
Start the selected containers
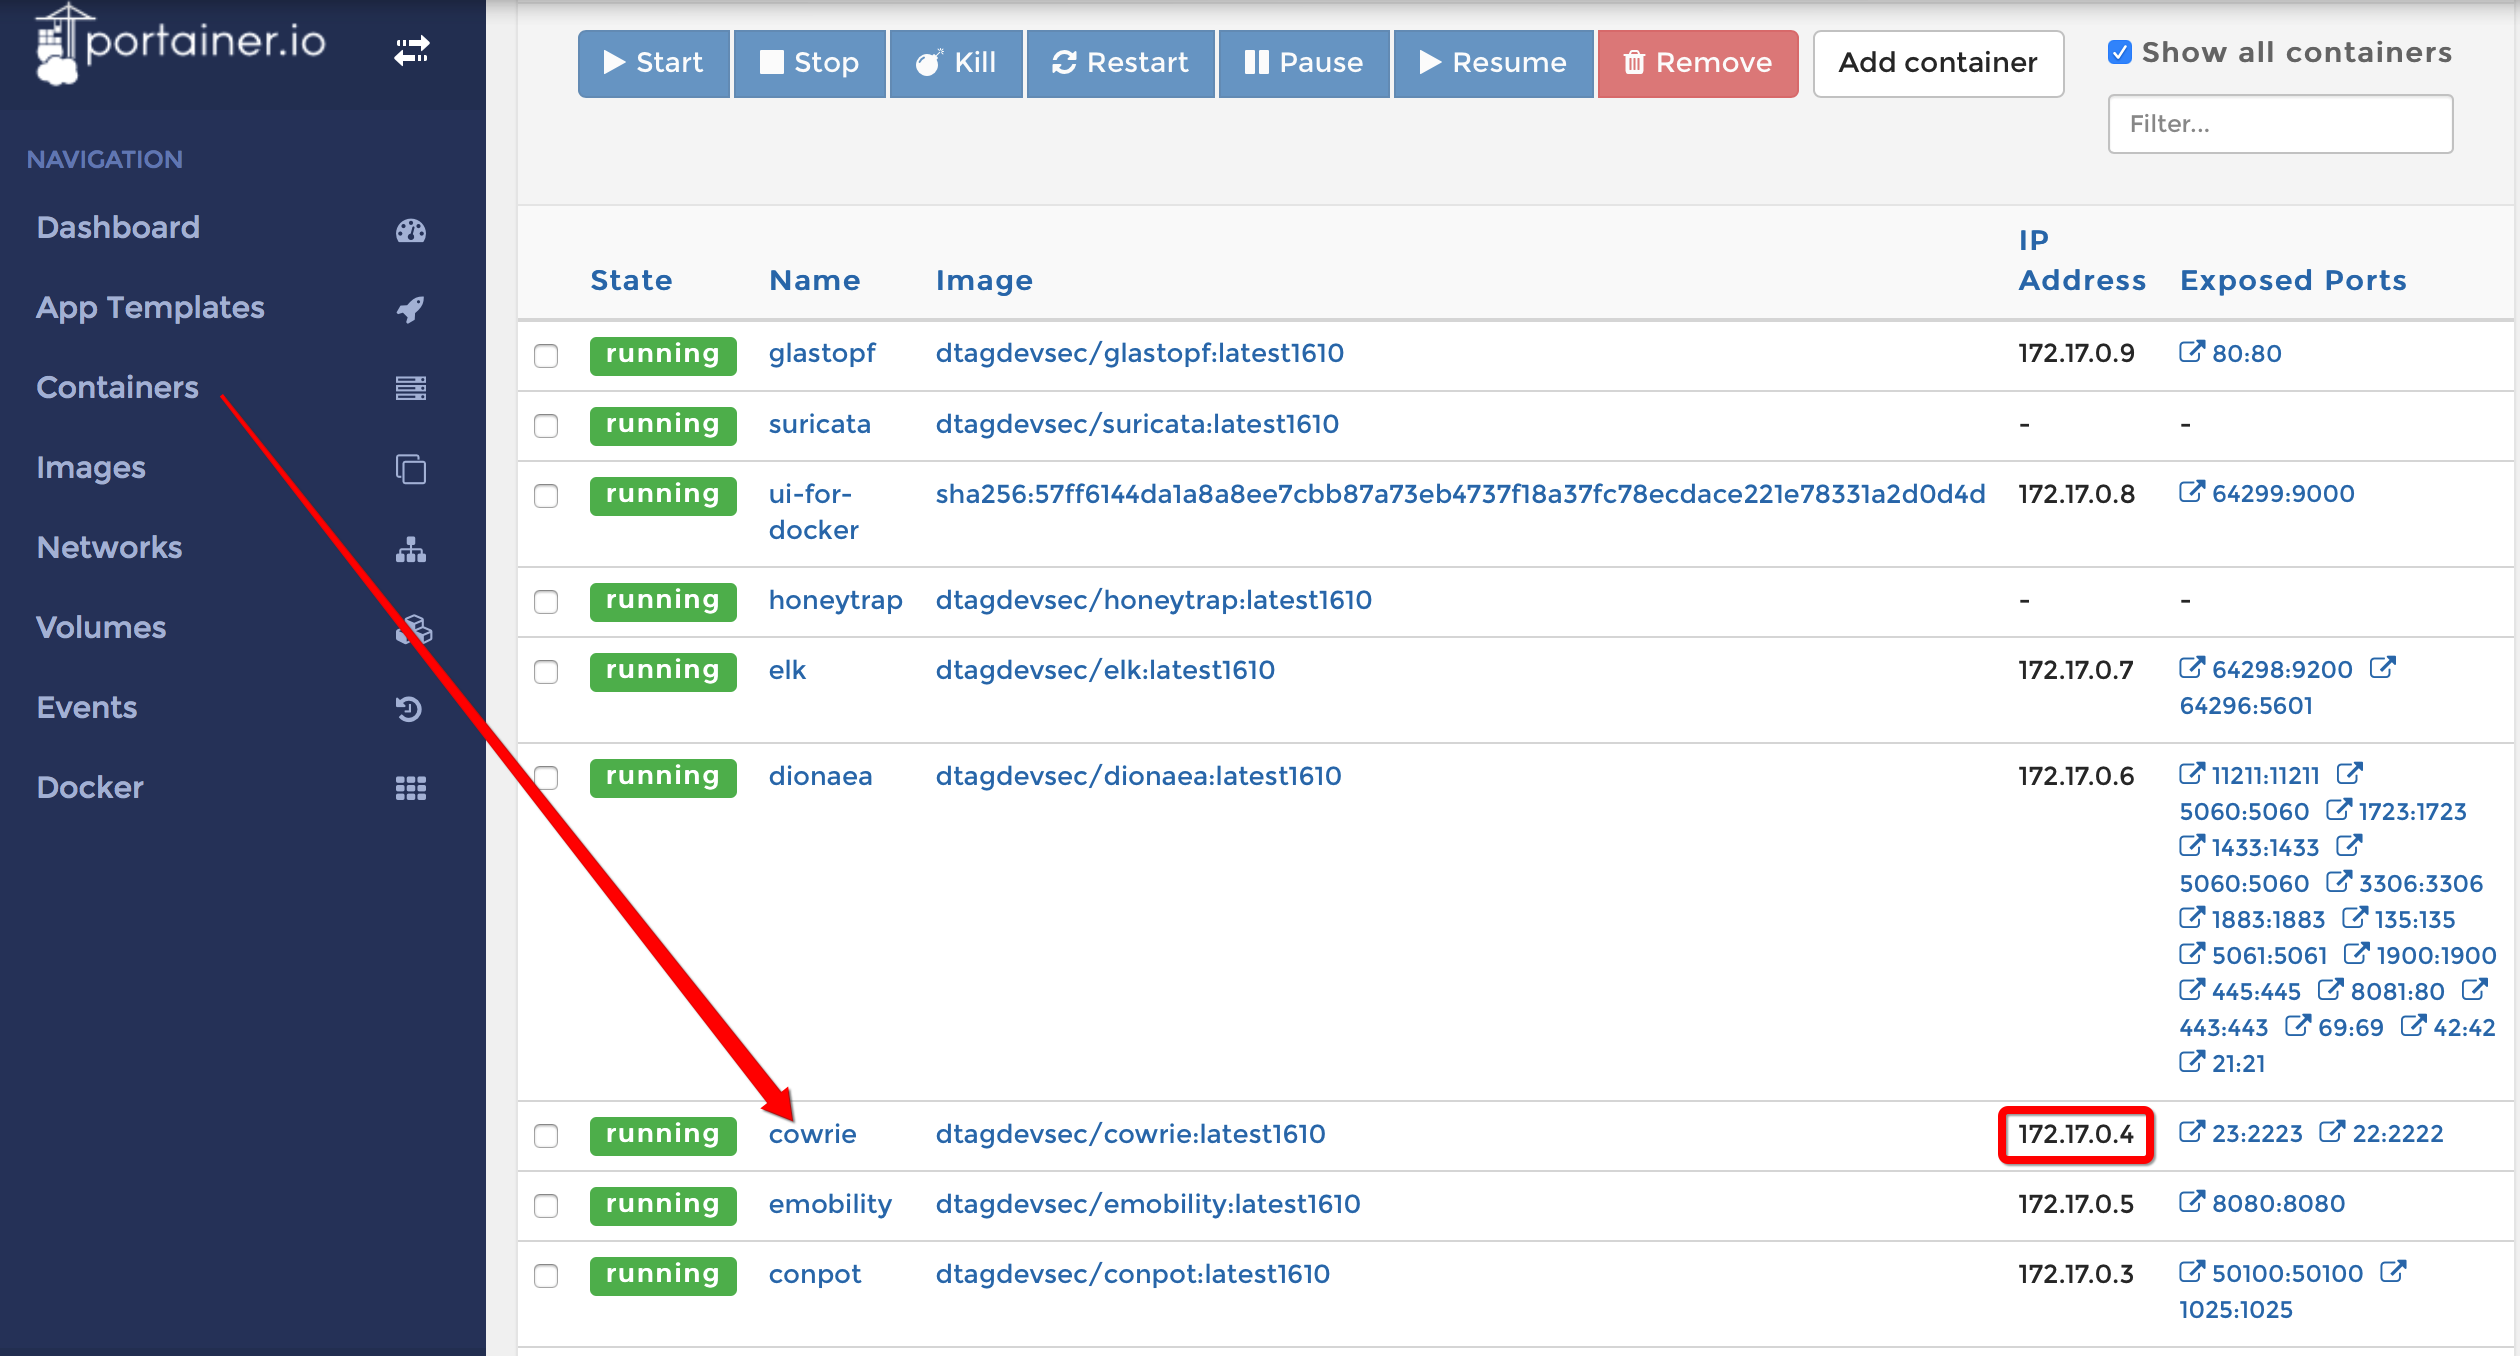click(654, 63)
